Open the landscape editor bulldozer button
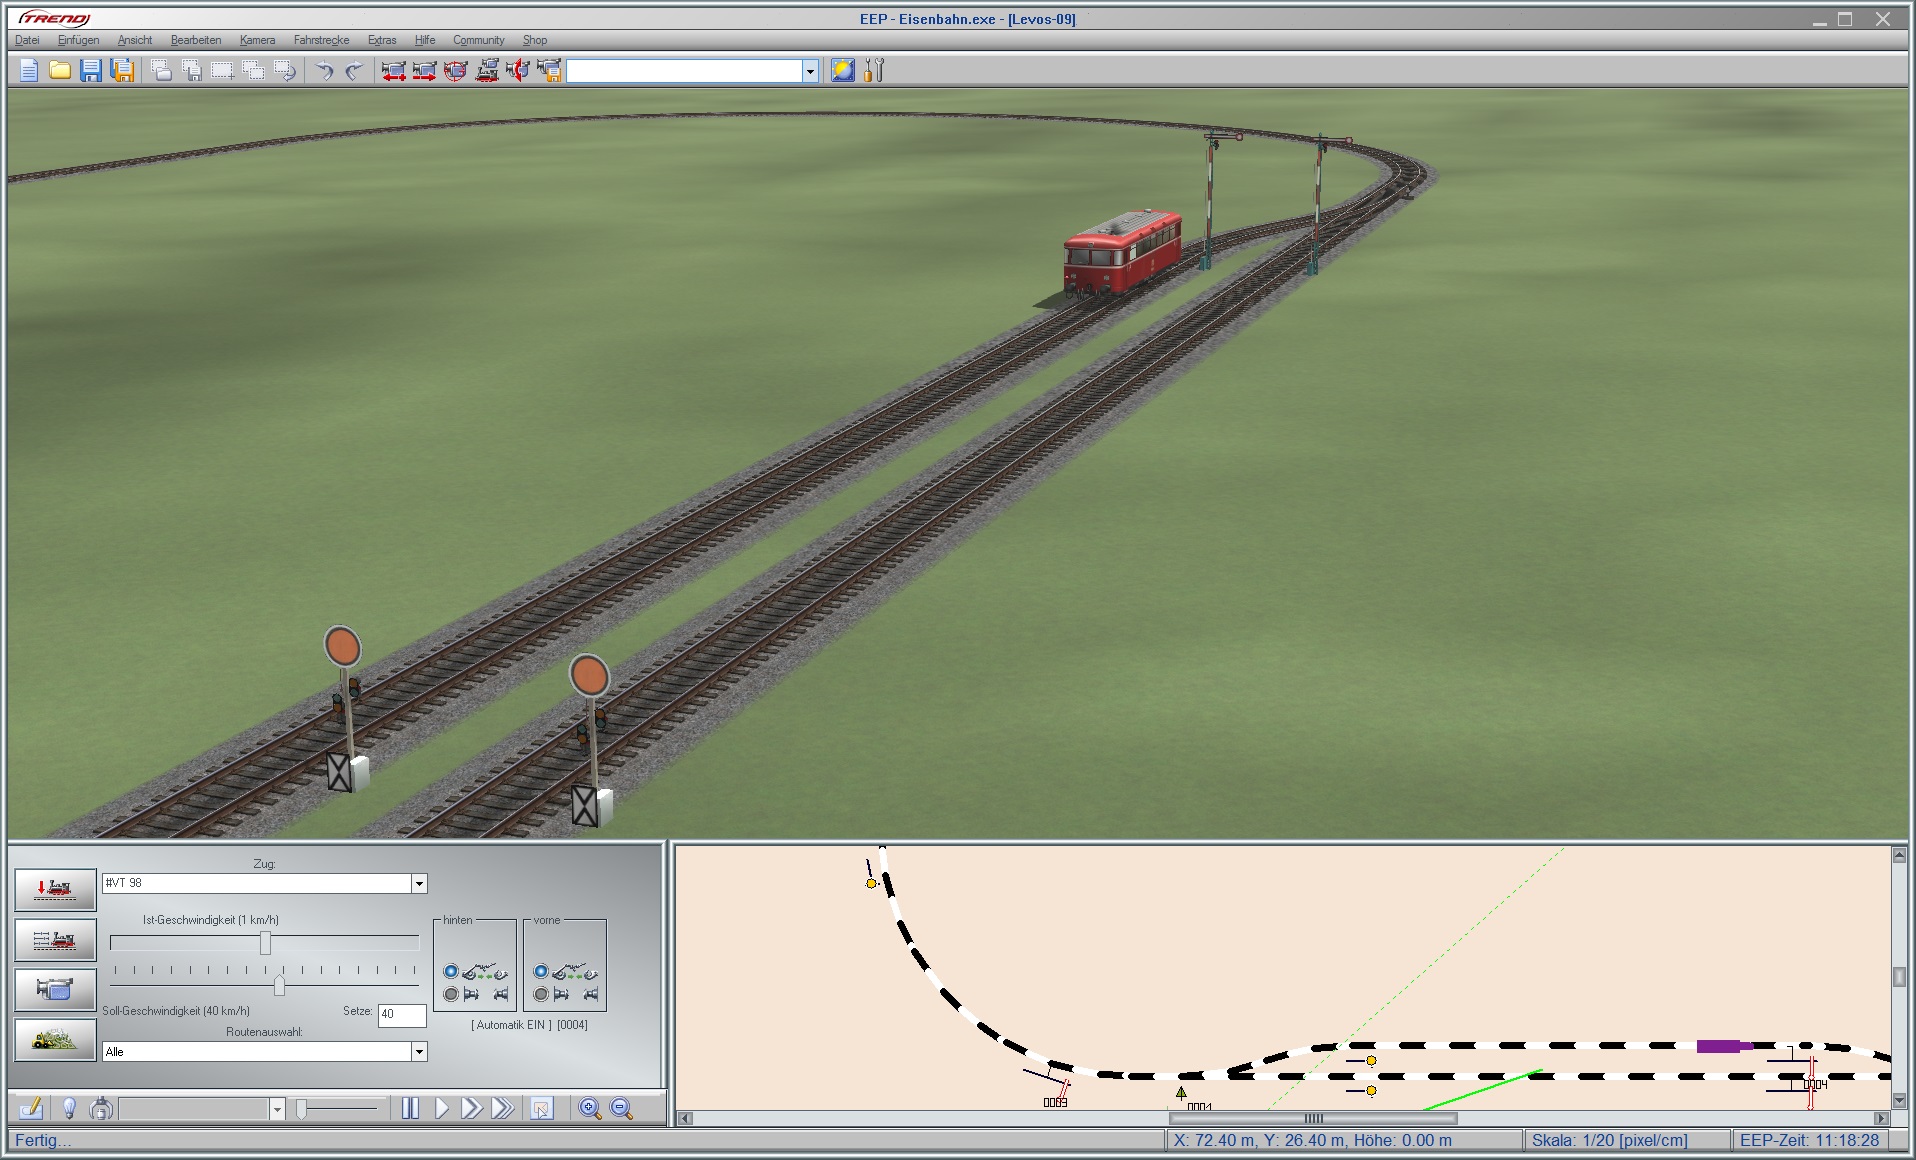The width and height of the screenshot is (1916, 1160). (55, 1039)
